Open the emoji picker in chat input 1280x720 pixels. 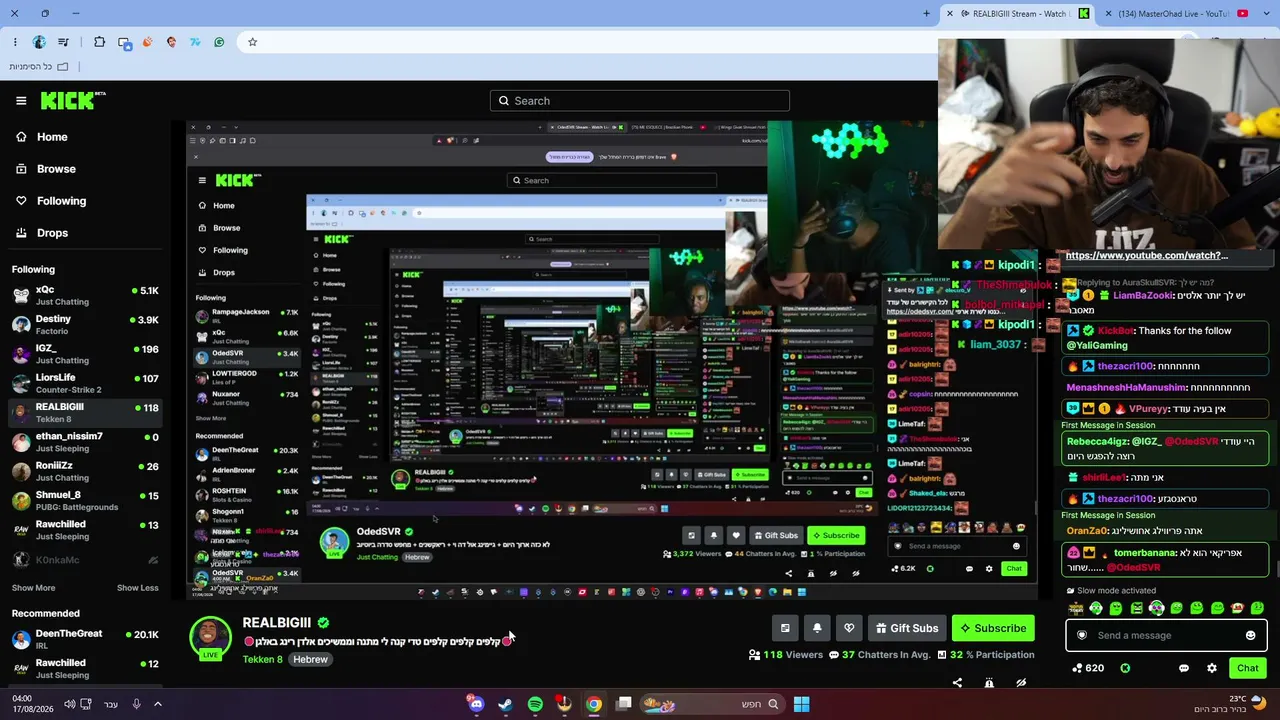pyautogui.click(x=1250, y=635)
